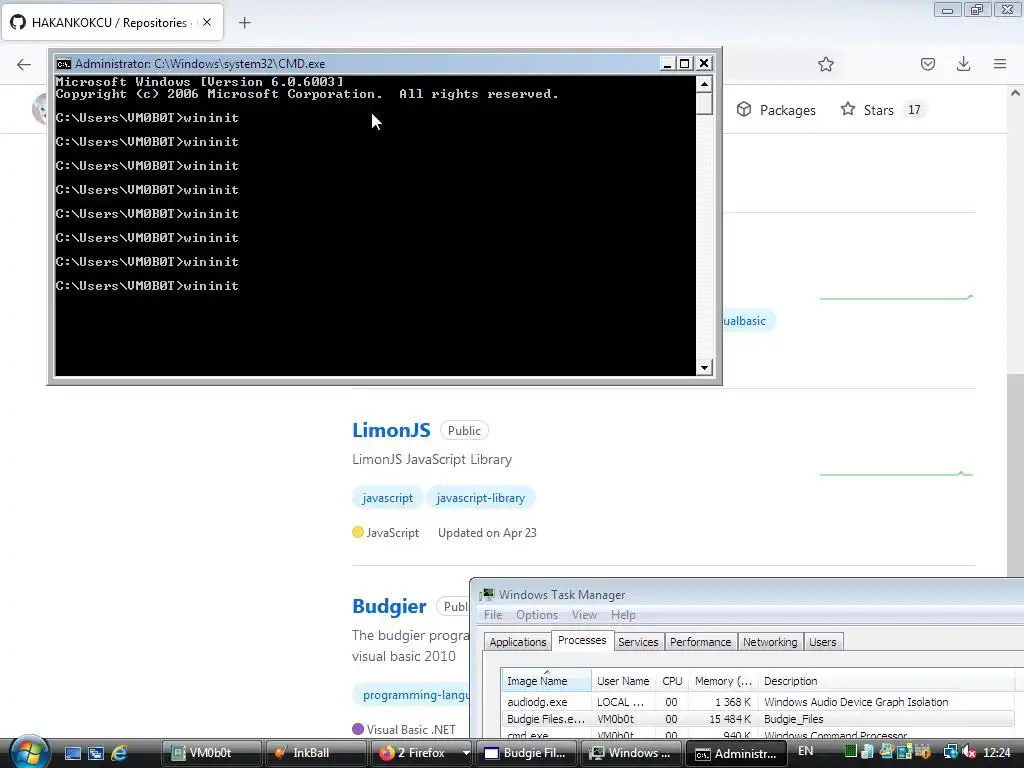Viewport: 1024px width, 768px height.
Task: Sort processes by User Name column
Action: 623,680
